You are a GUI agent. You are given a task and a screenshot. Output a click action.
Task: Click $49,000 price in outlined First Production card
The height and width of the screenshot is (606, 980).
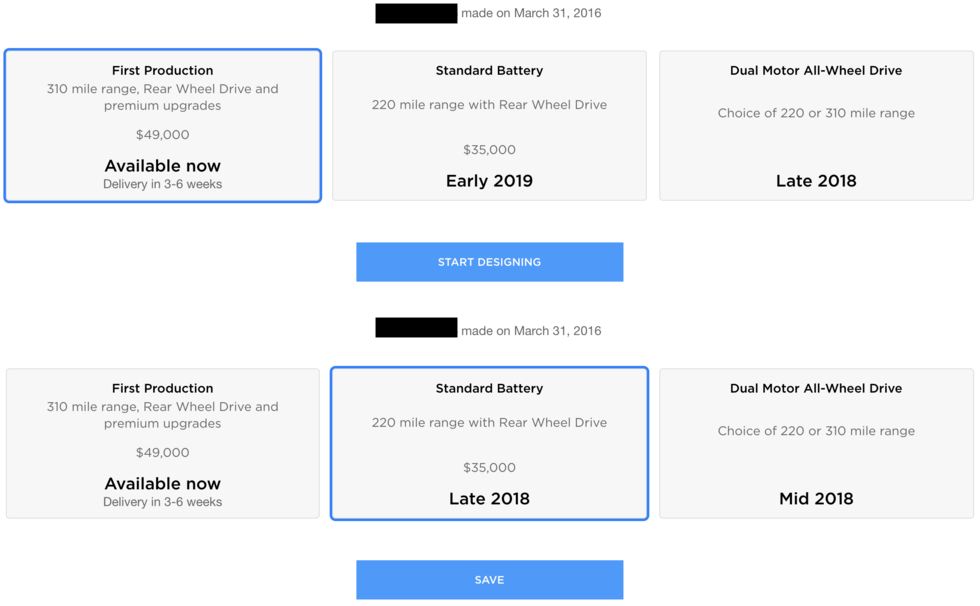[x=162, y=135]
